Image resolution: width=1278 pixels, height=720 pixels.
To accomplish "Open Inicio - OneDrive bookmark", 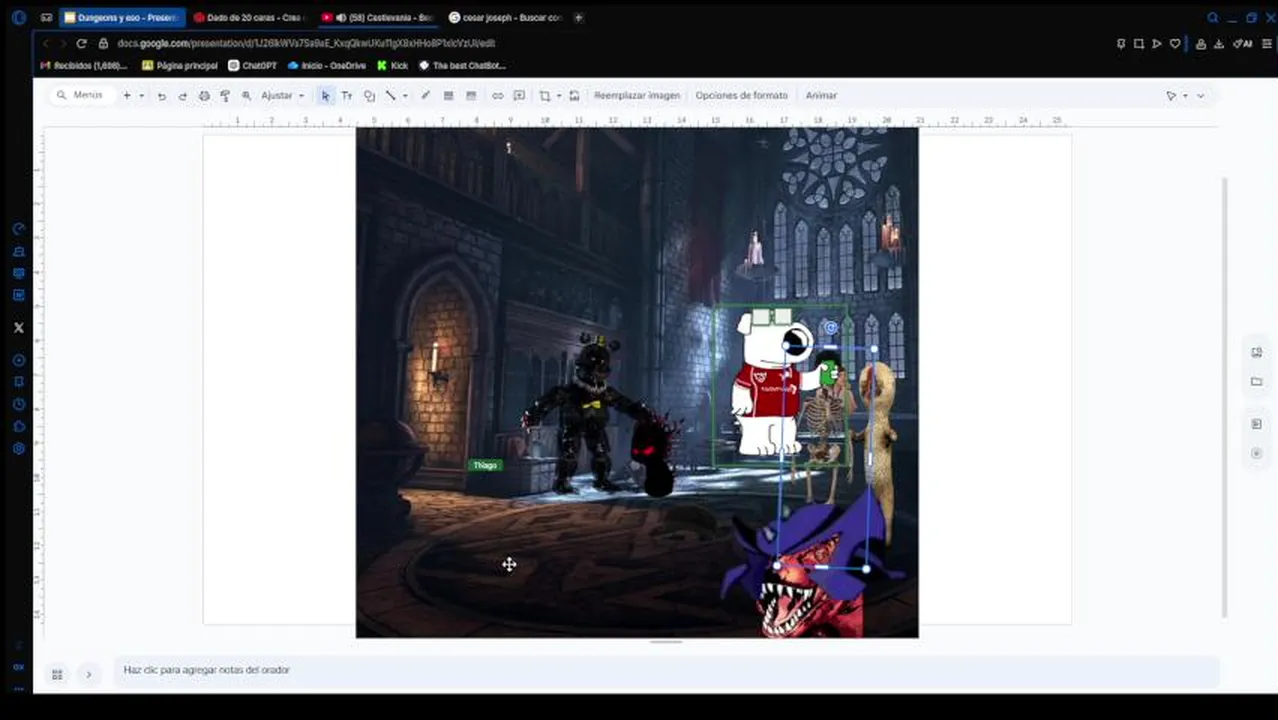I will 326,66.
